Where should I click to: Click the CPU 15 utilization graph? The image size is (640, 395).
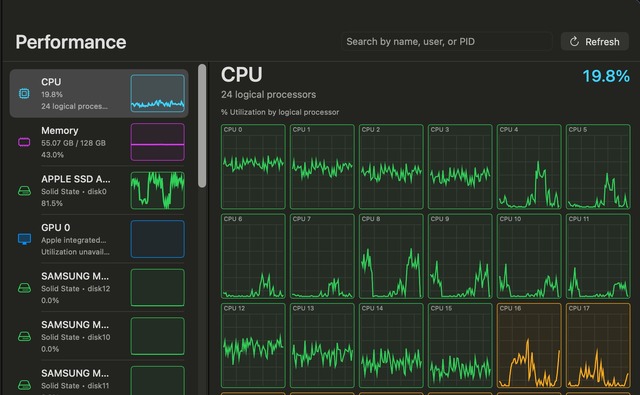[460, 345]
